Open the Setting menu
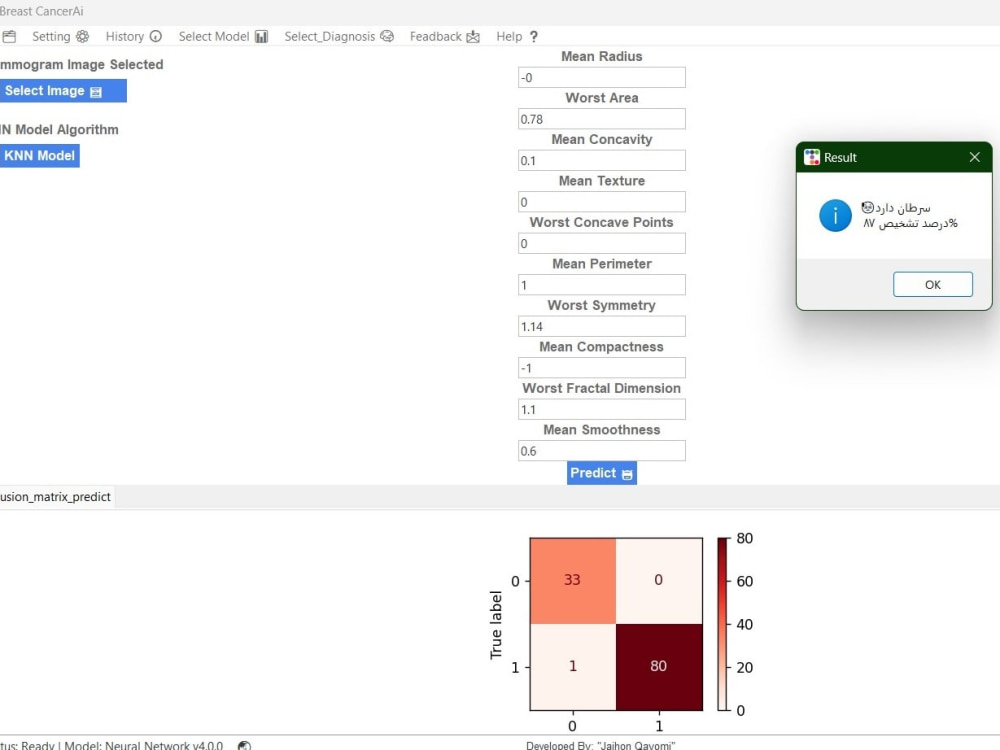The width and height of the screenshot is (1000, 750). 60,36
